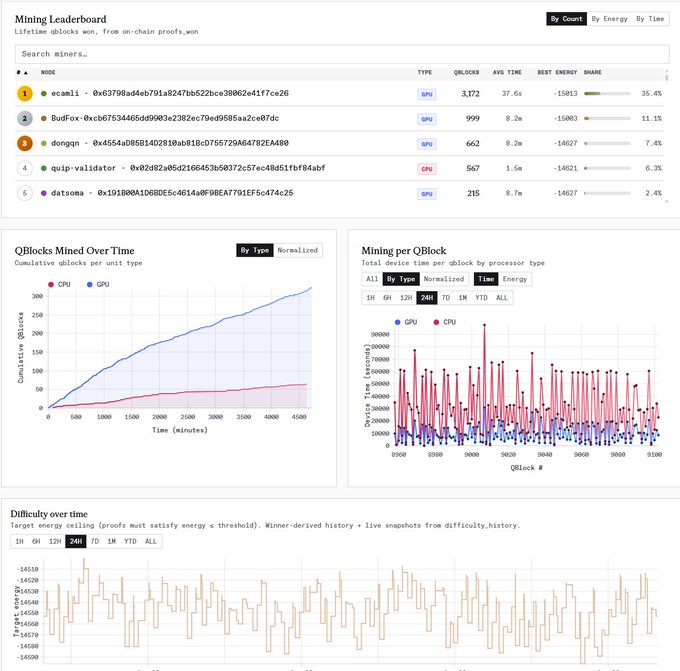The image size is (680, 671).
Task: Click the rank 5 circle badge
Action: pyautogui.click(x=25, y=193)
